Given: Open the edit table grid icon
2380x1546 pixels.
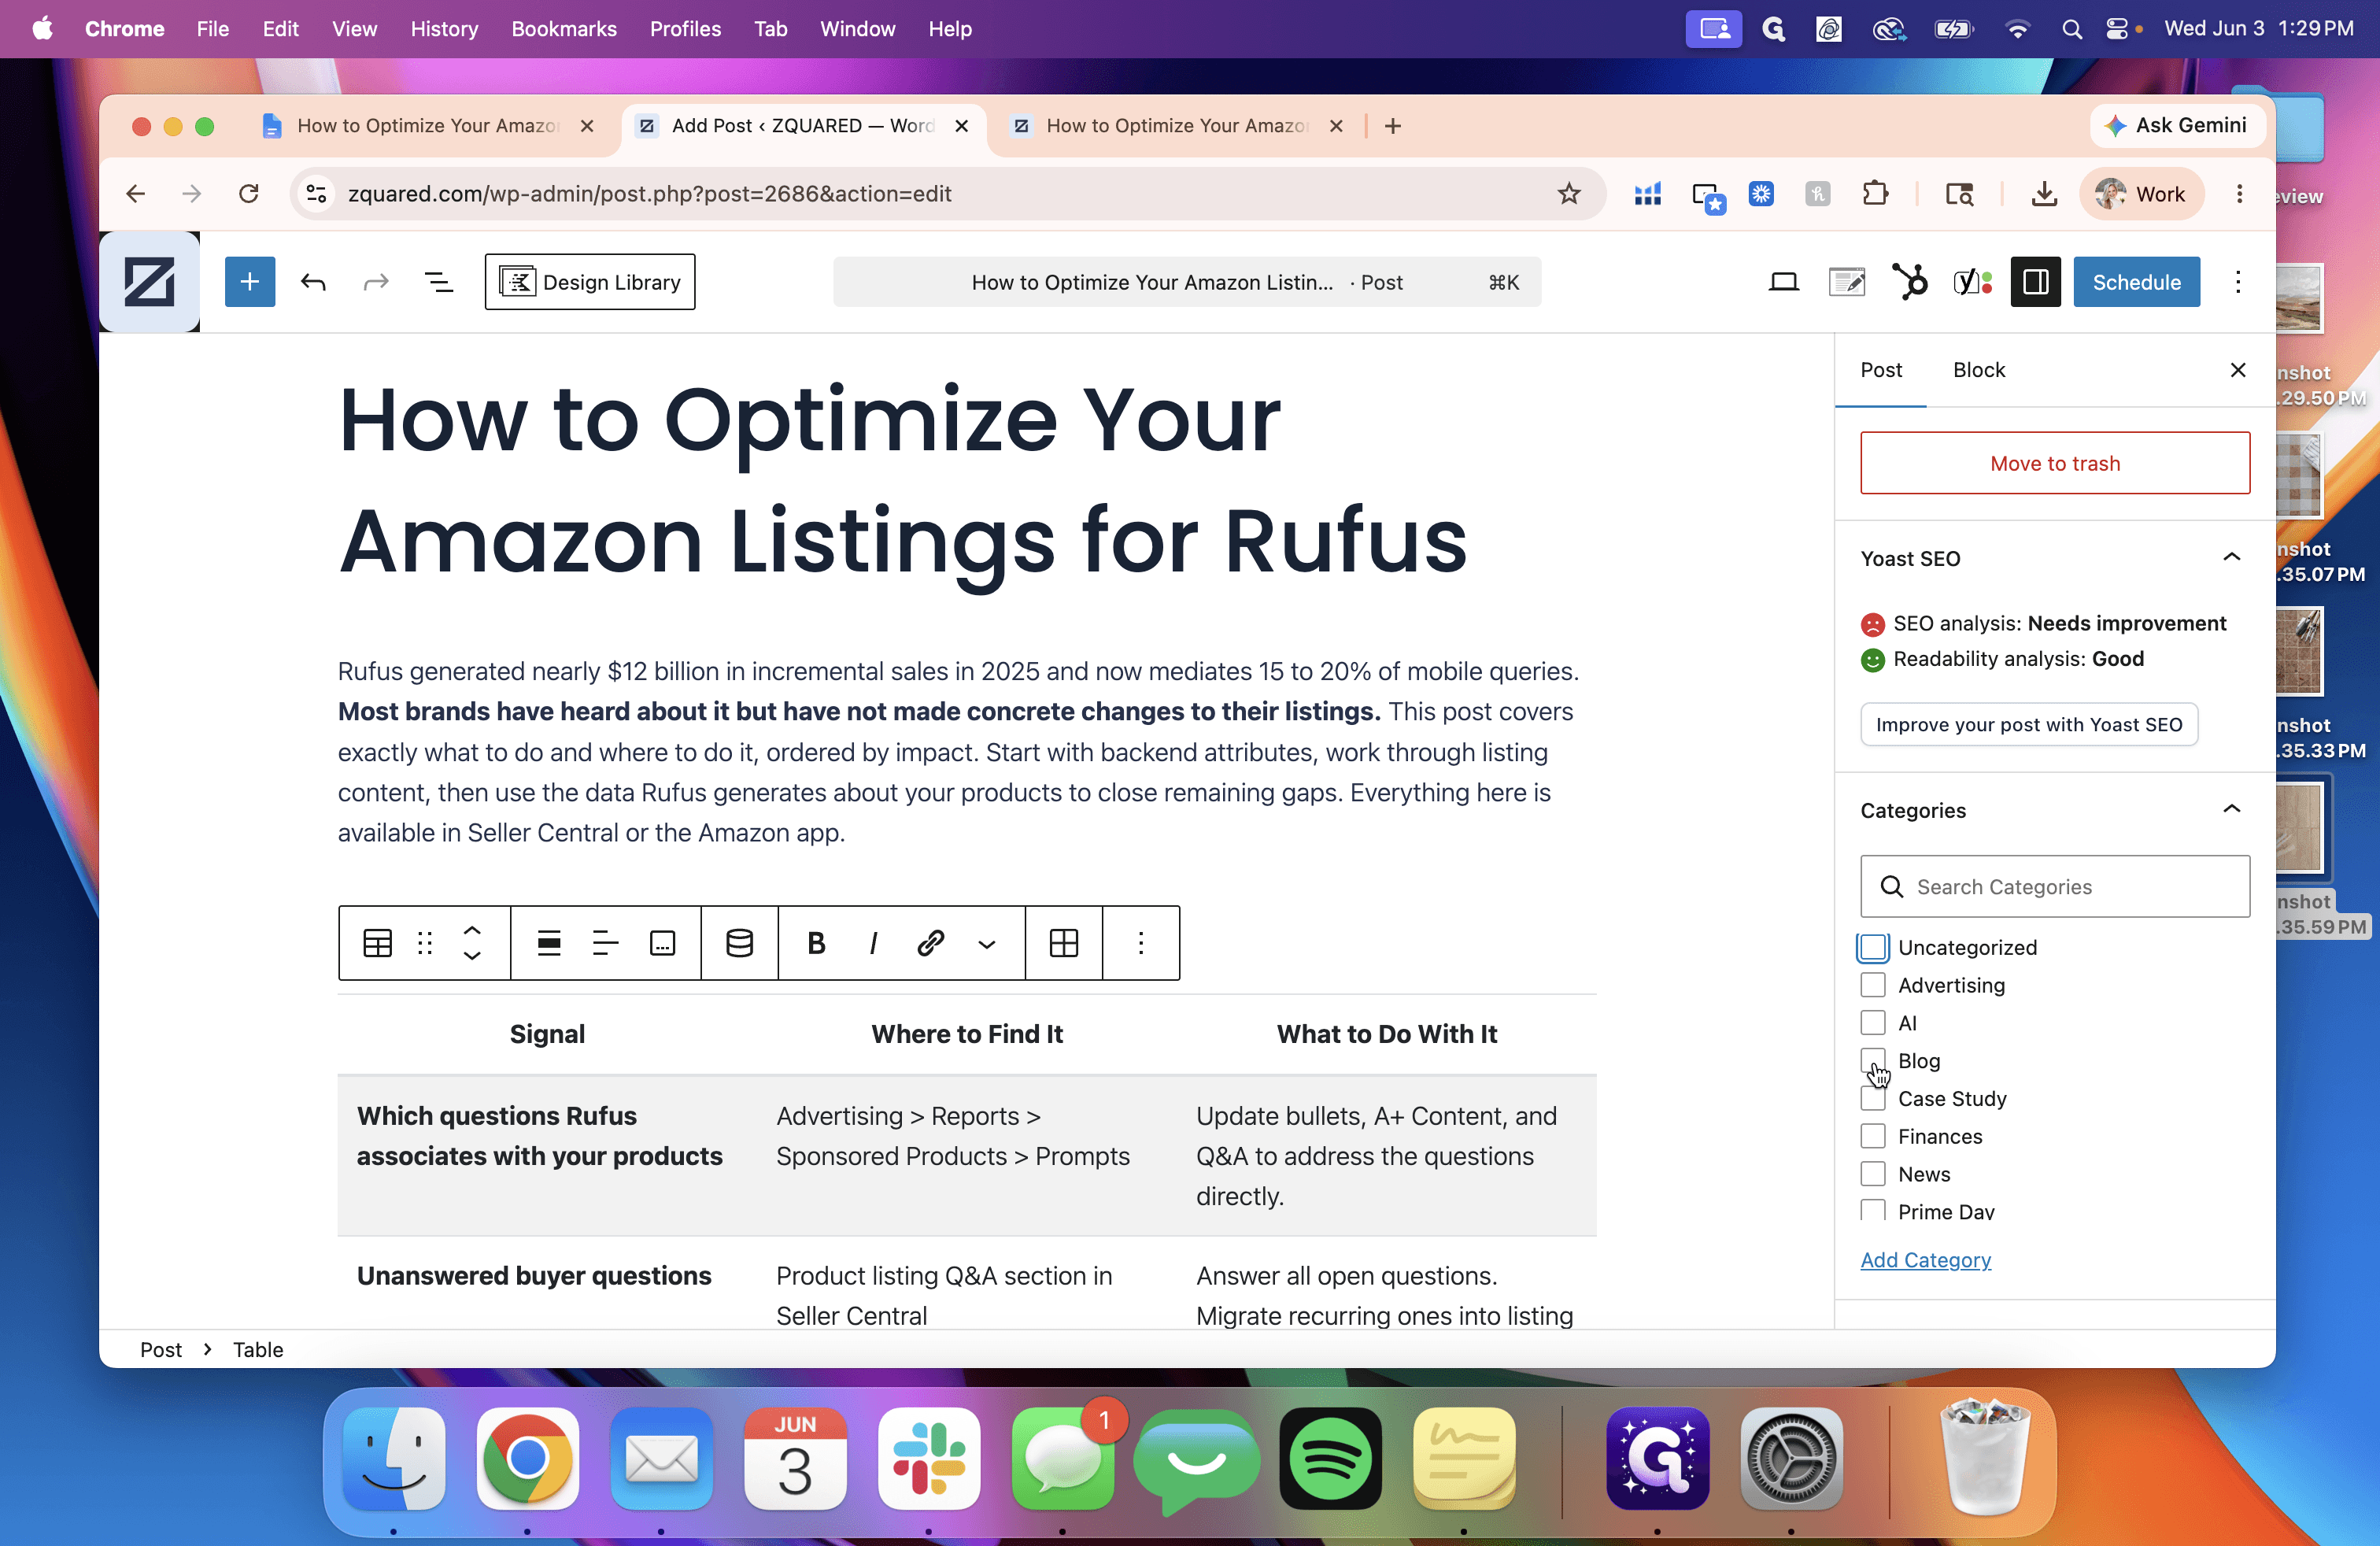Looking at the screenshot, I should tap(1064, 943).
